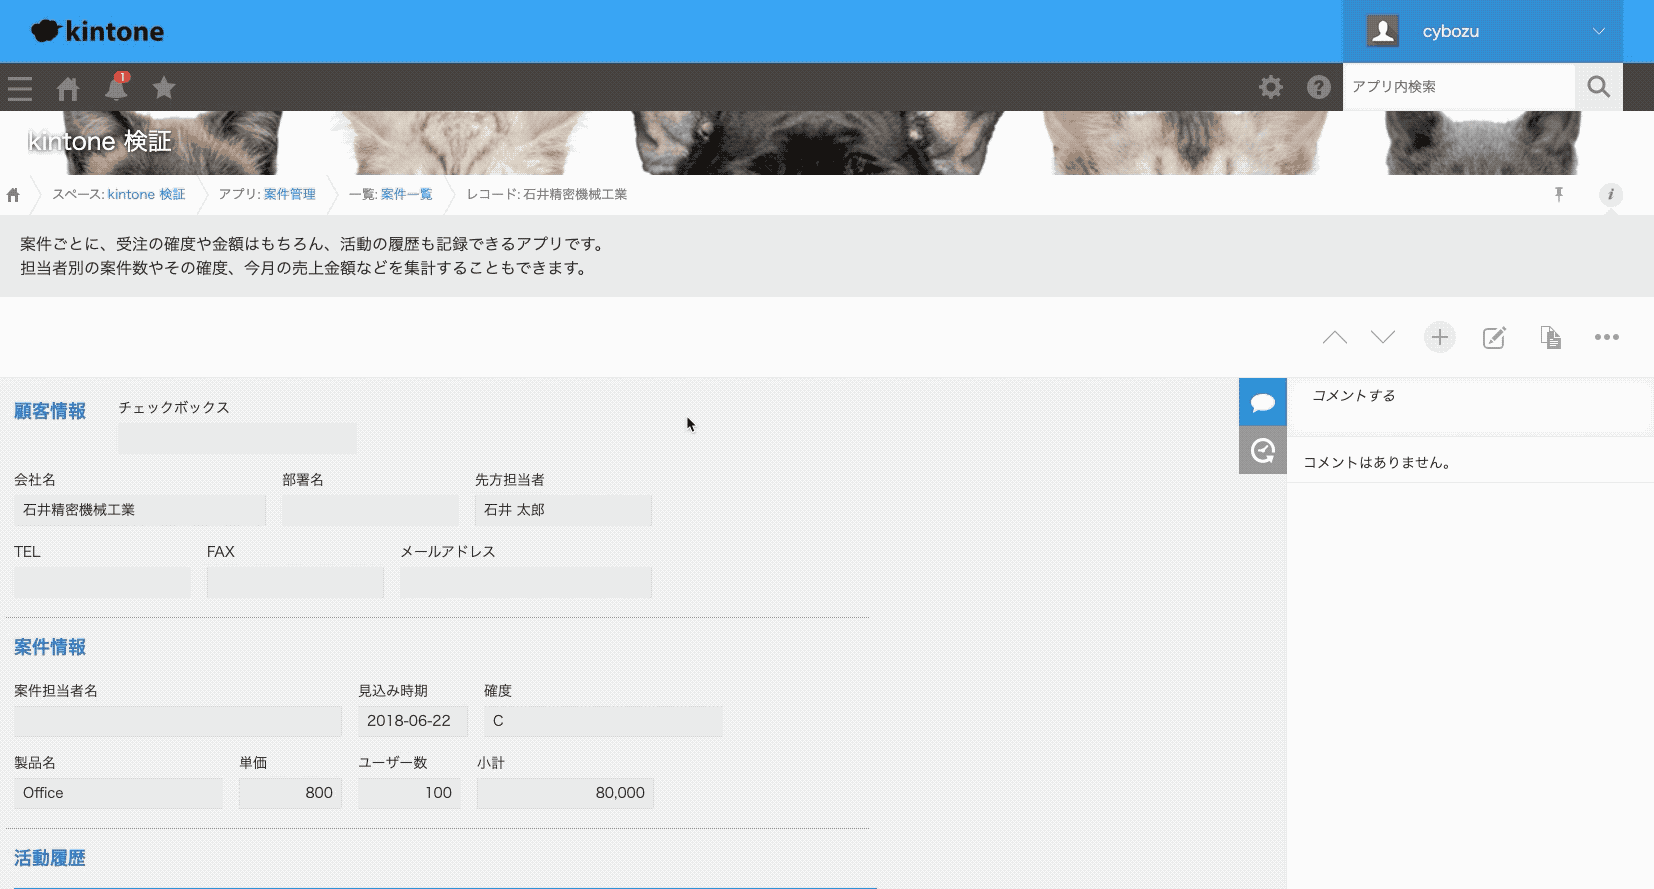
Task: Add a new record with plus icon
Action: (x=1439, y=338)
